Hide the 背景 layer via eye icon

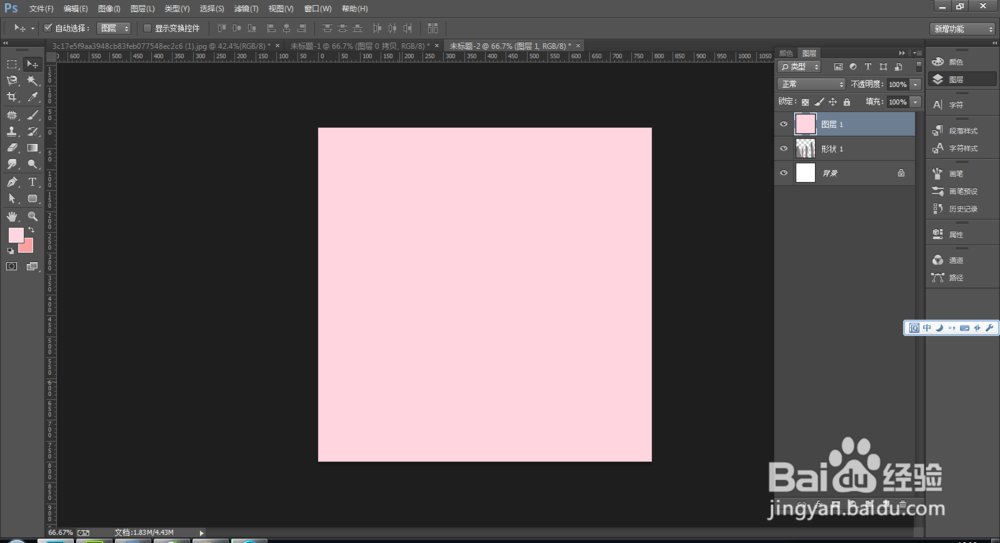(784, 173)
